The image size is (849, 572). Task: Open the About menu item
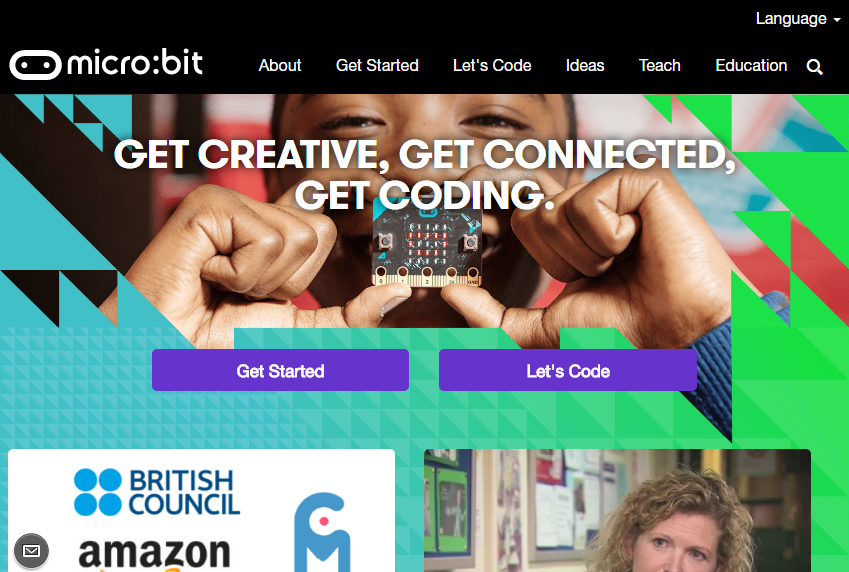tap(280, 66)
